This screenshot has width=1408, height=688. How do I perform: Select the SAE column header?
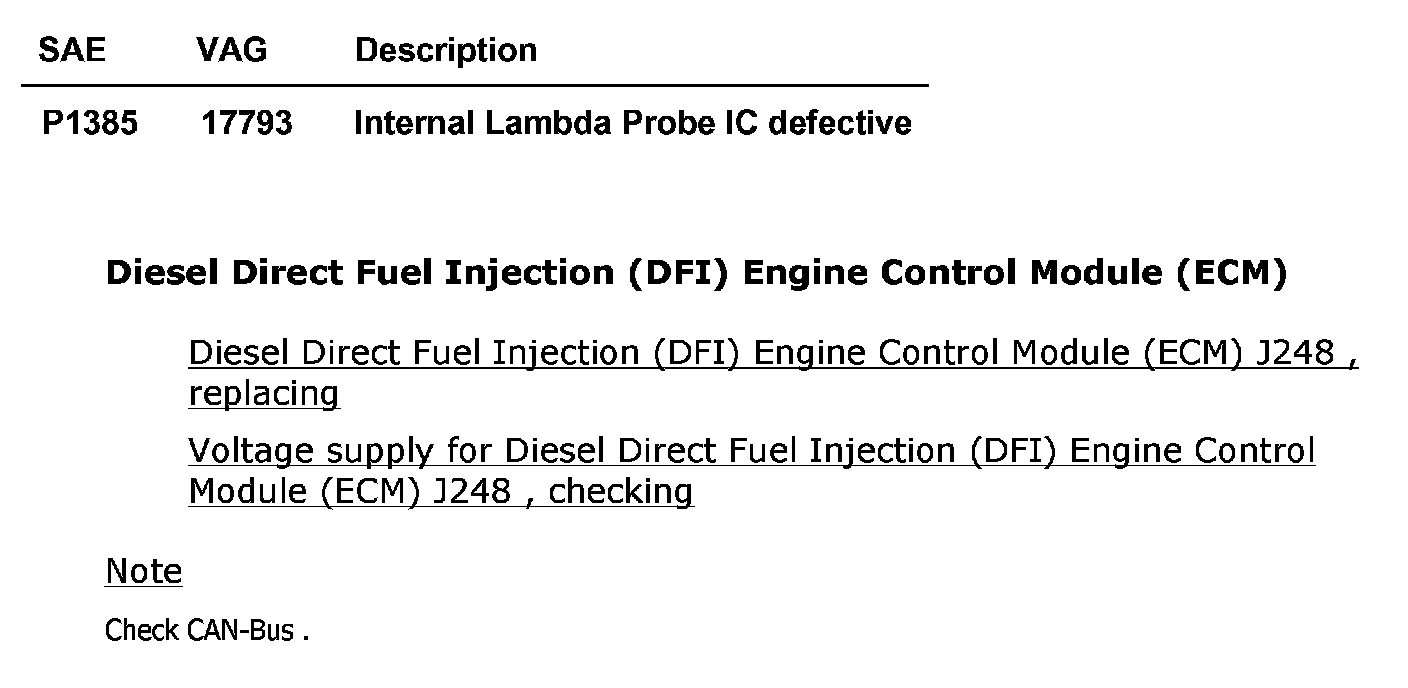pyautogui.click(x=72, y=50)
